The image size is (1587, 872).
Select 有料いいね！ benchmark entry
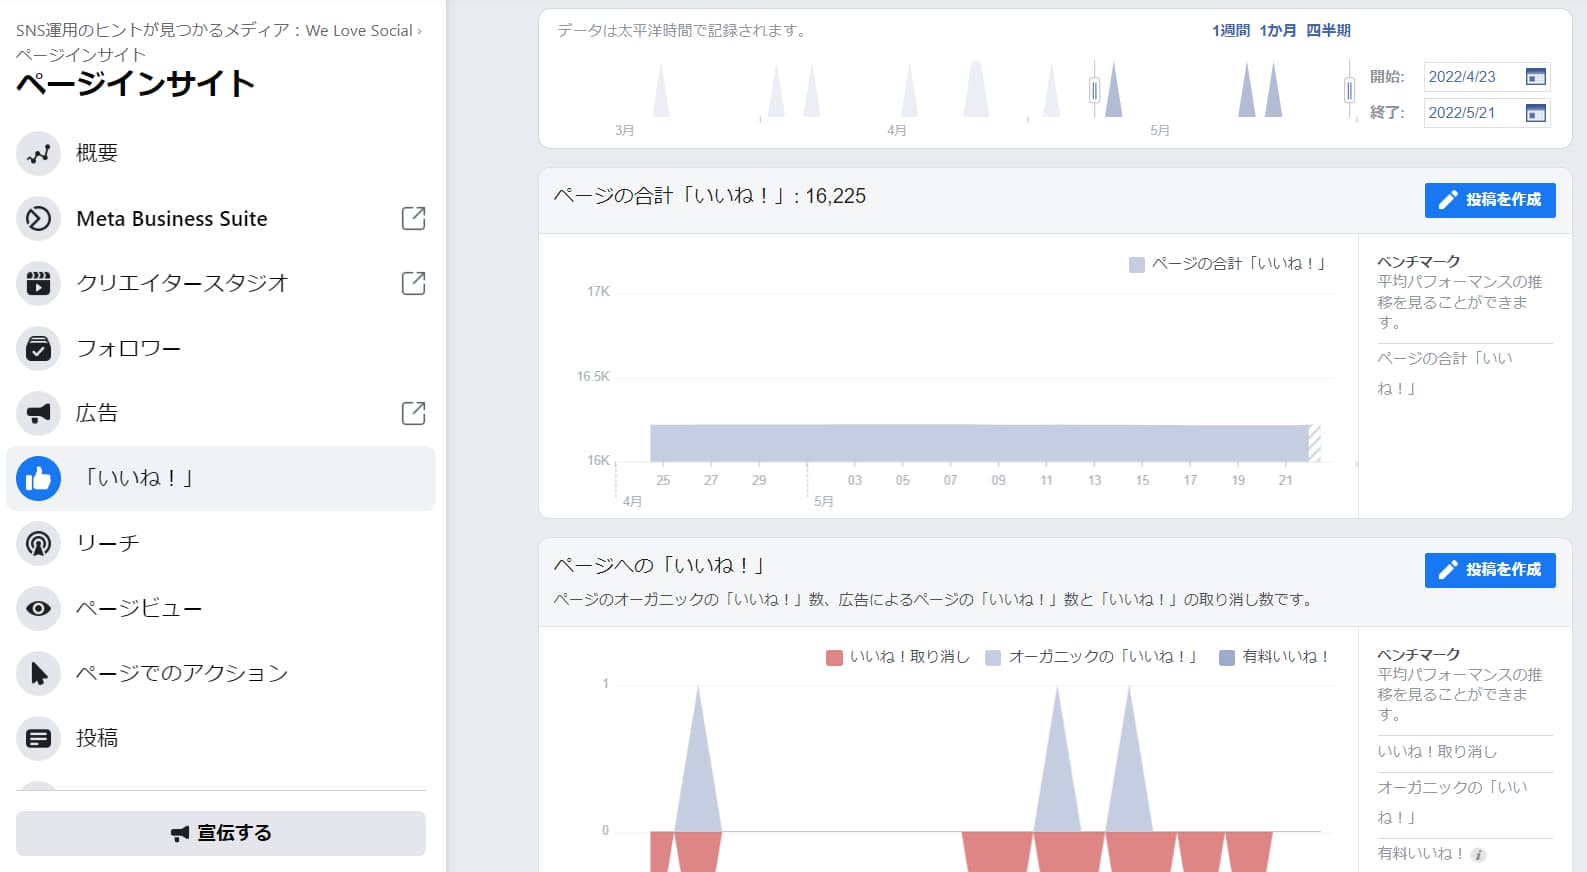(x=1420, y=854)
